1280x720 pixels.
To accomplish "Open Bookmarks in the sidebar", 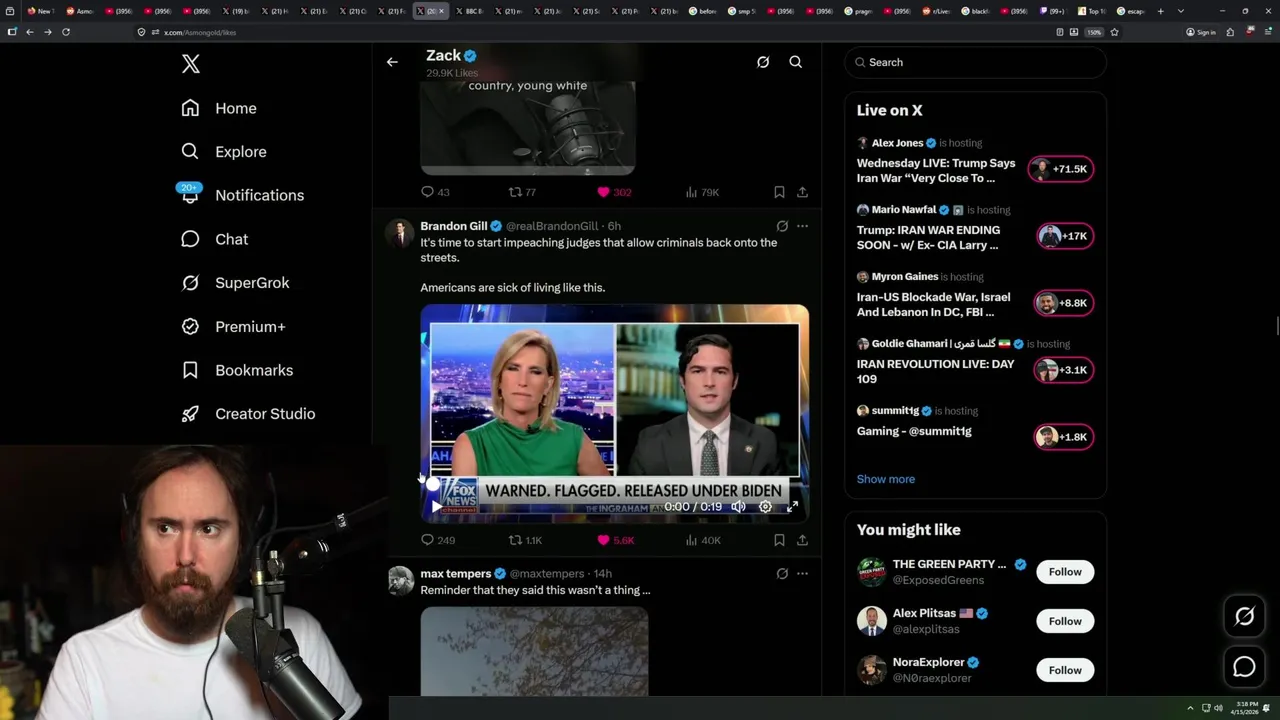I will tap(237, 370).
